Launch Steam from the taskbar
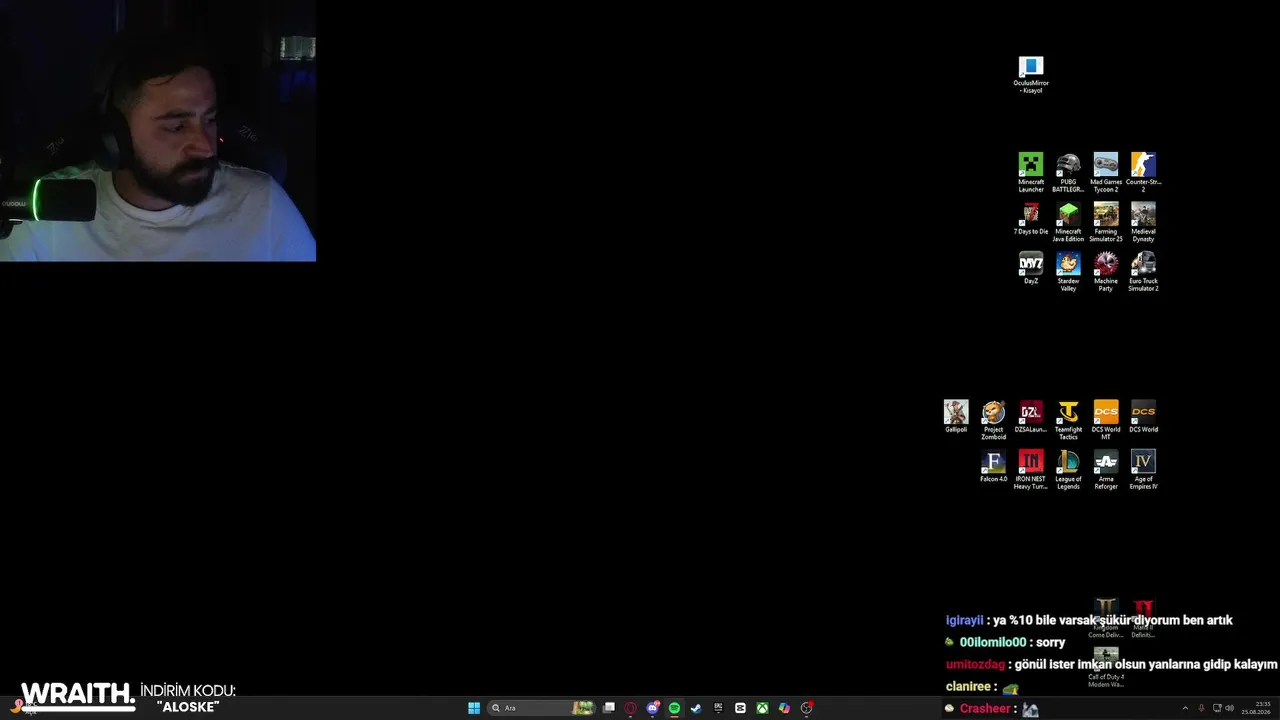1280x720 pixels. tap(696, 708)
